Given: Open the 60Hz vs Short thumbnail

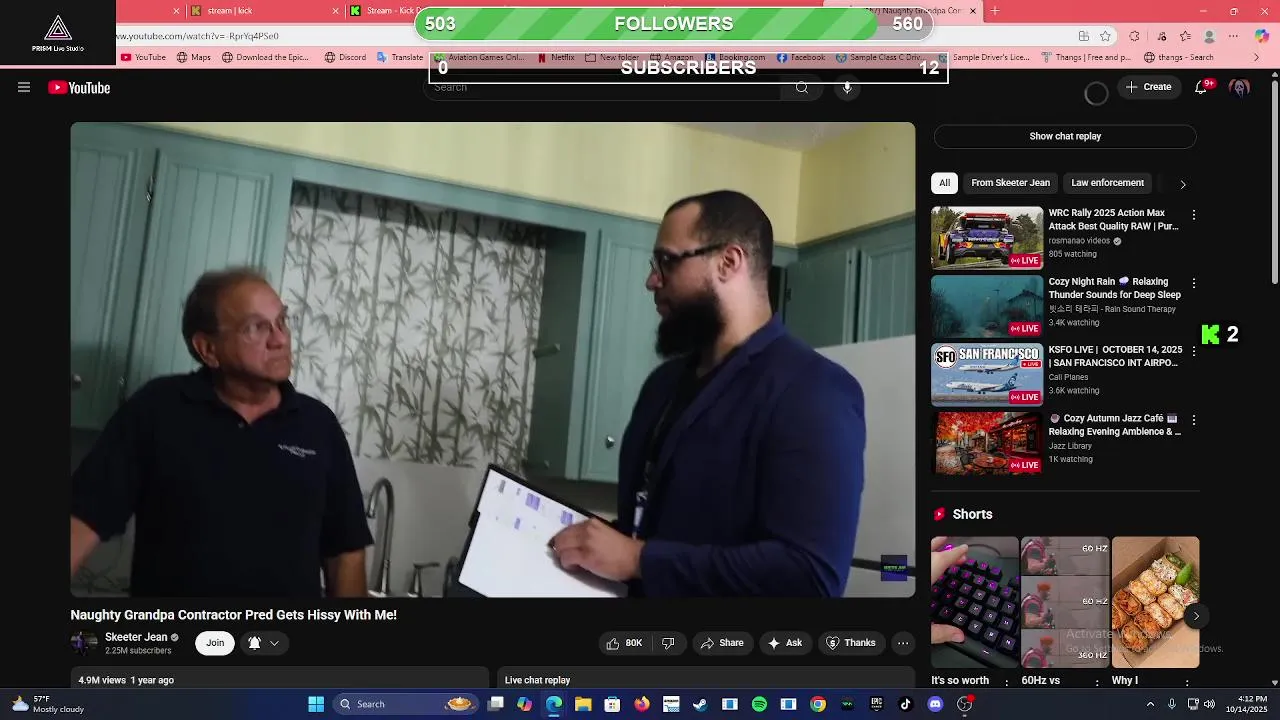Looking at the screenshot, I should (x=1064, y=602).
